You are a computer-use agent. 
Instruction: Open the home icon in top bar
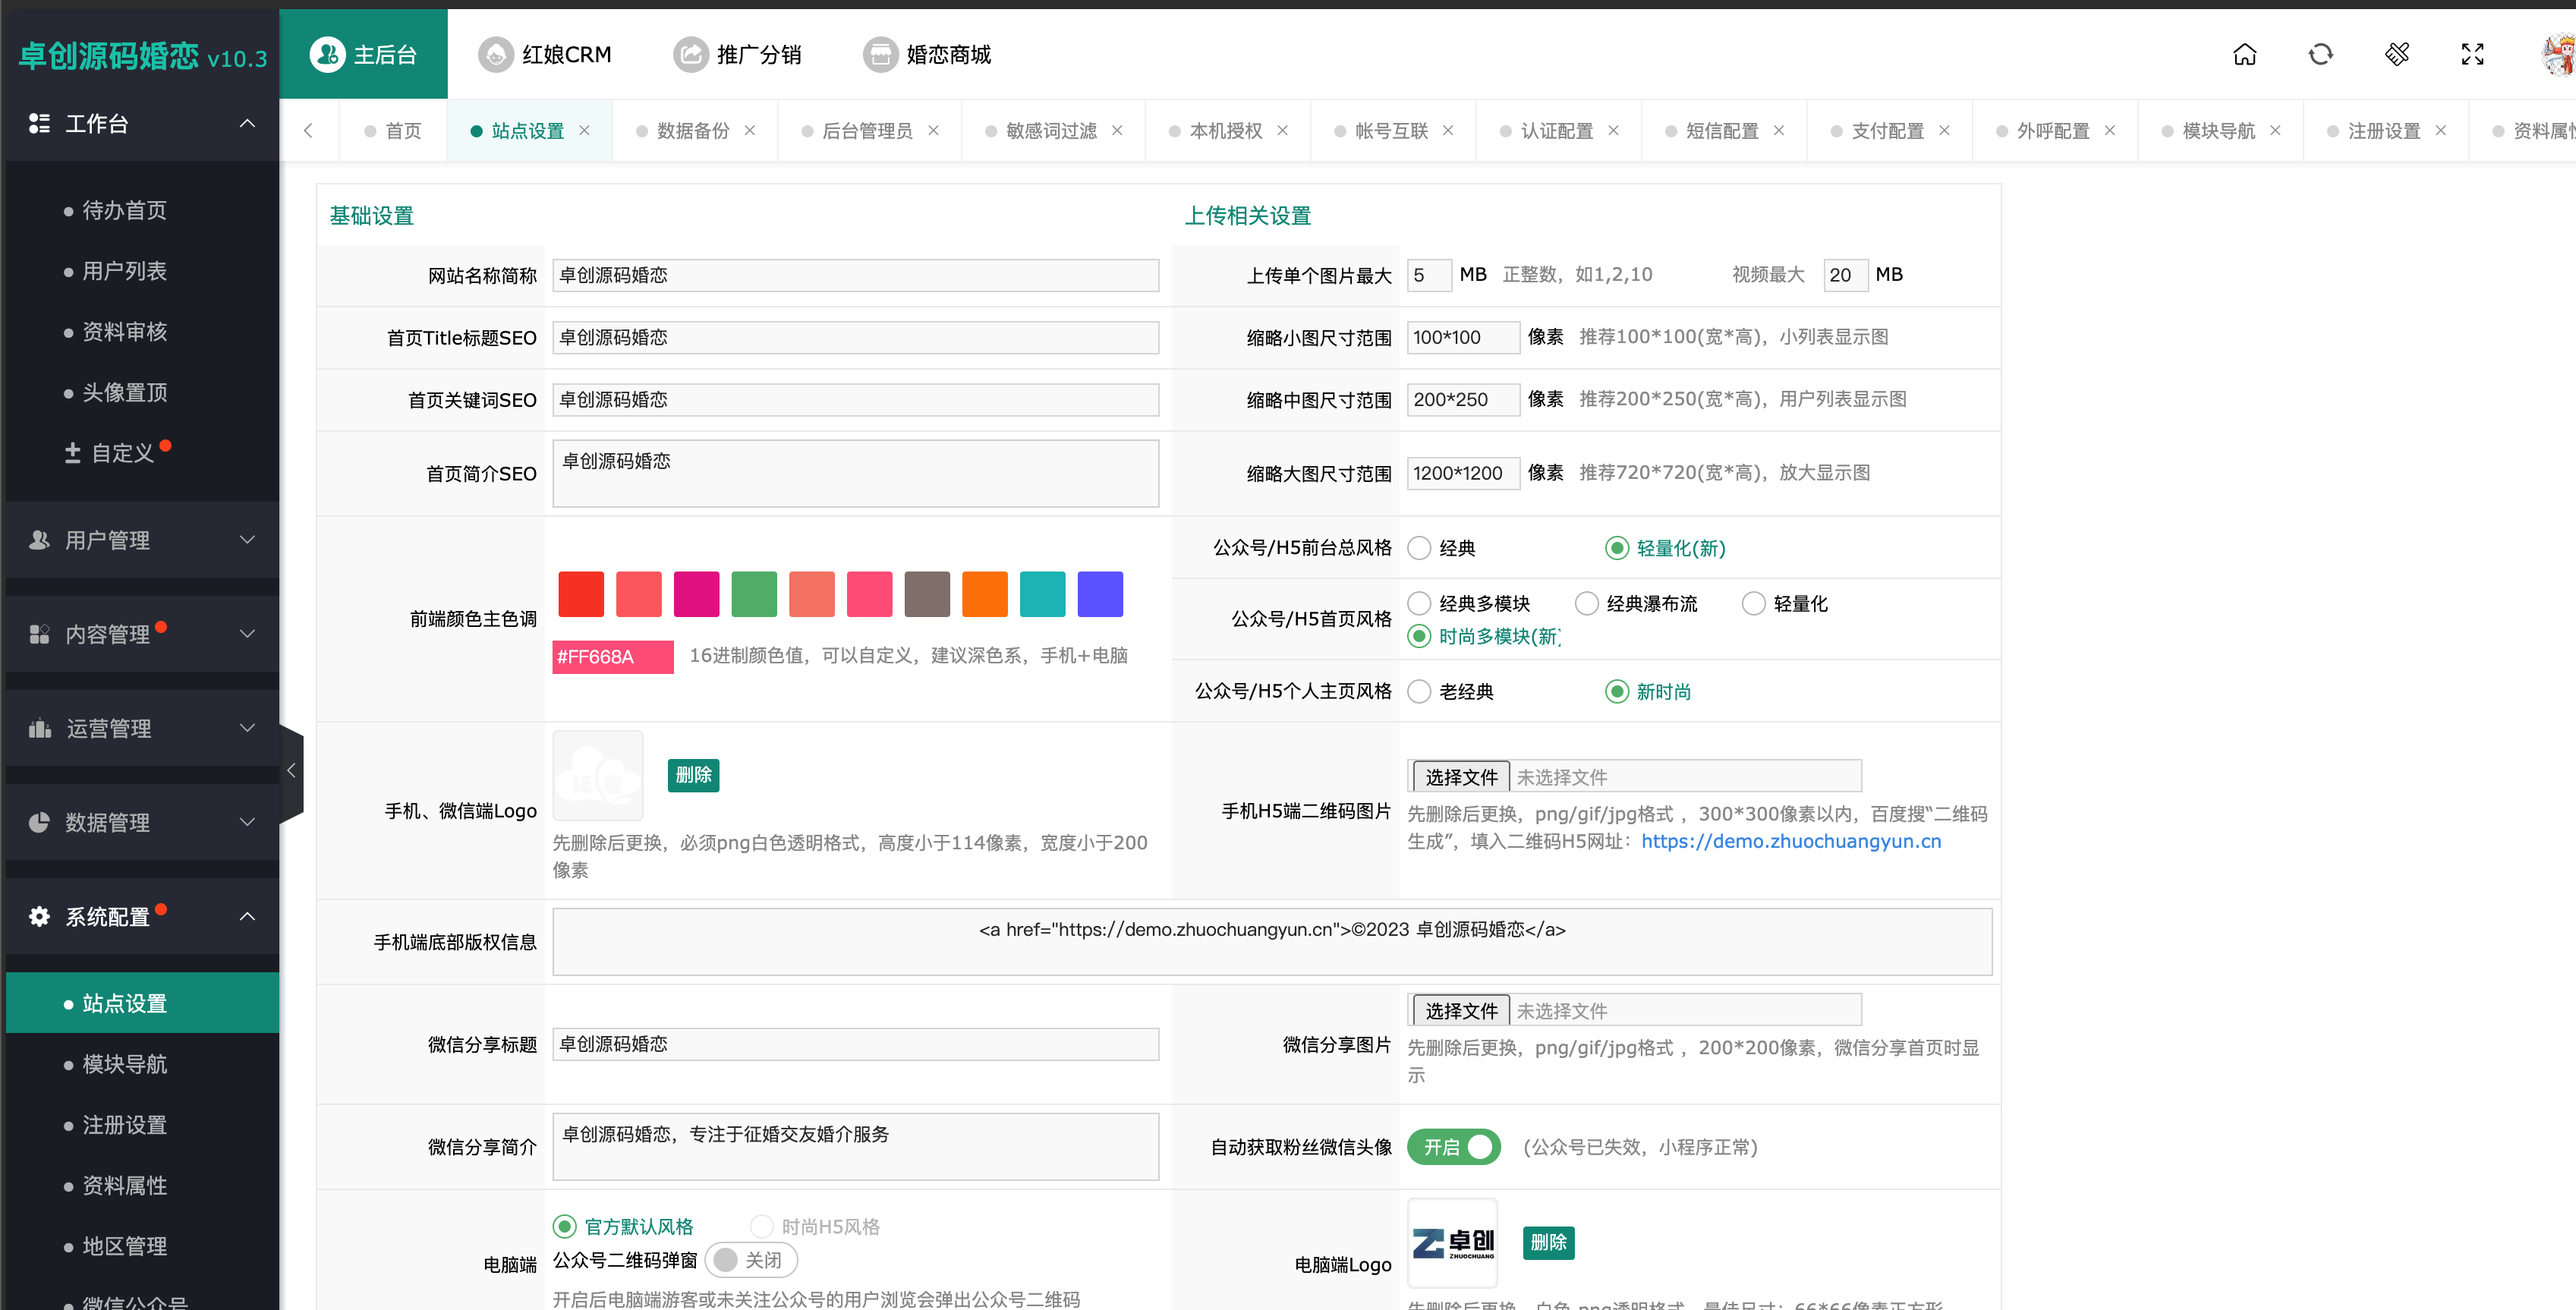click(x=2244, y=54)
